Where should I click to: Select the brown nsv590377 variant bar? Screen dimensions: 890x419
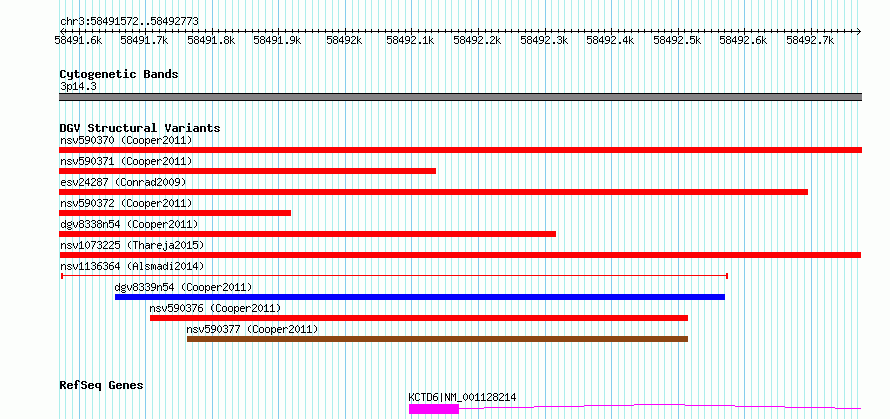tap(437, 339)
